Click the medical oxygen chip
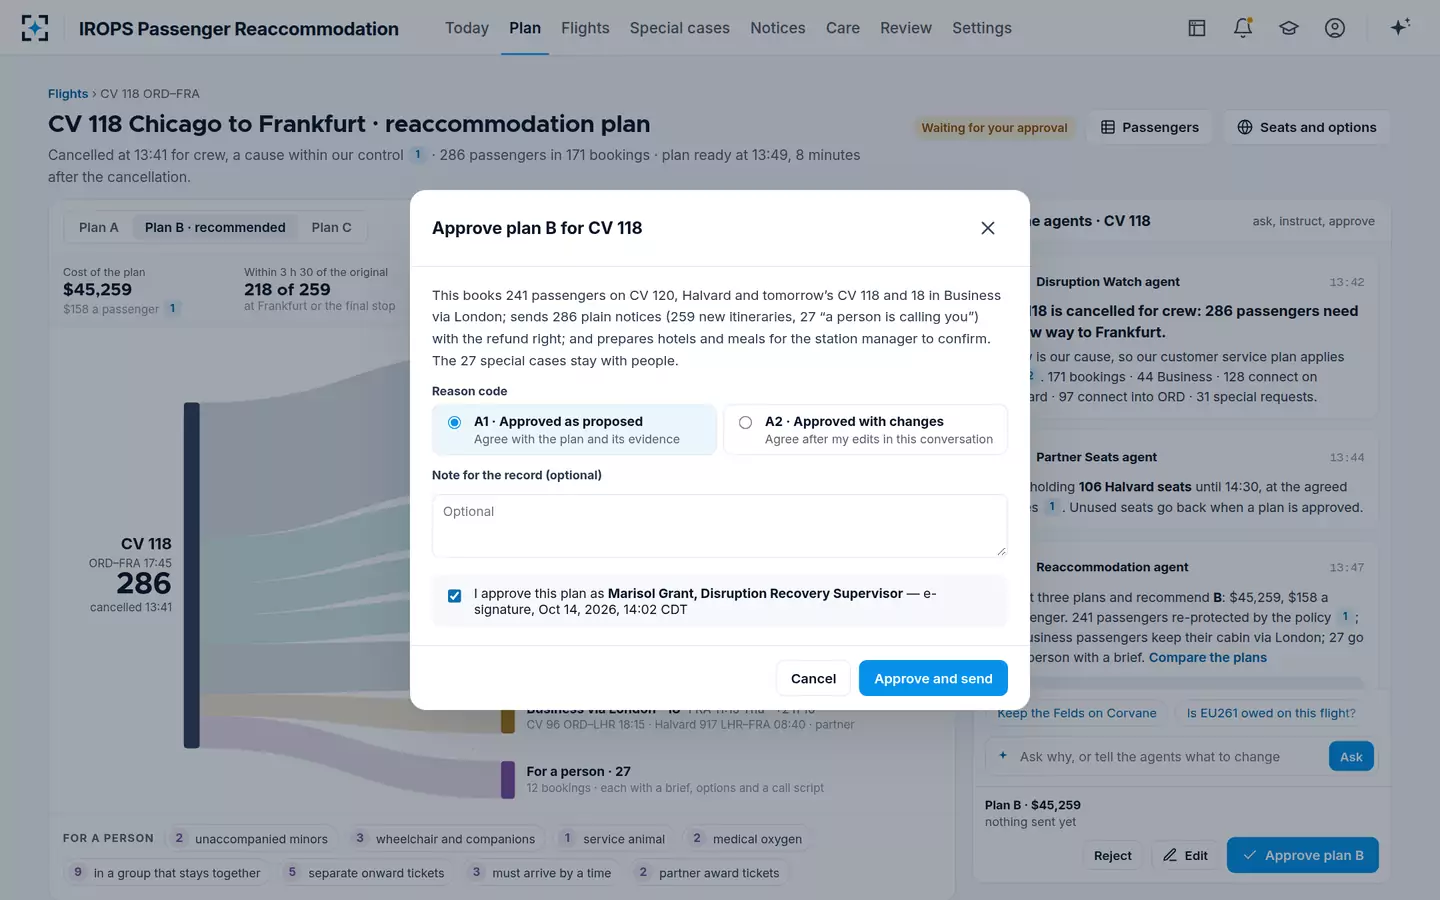The height and width of the screenshot is (900, 1440). (x=746, y=839)
